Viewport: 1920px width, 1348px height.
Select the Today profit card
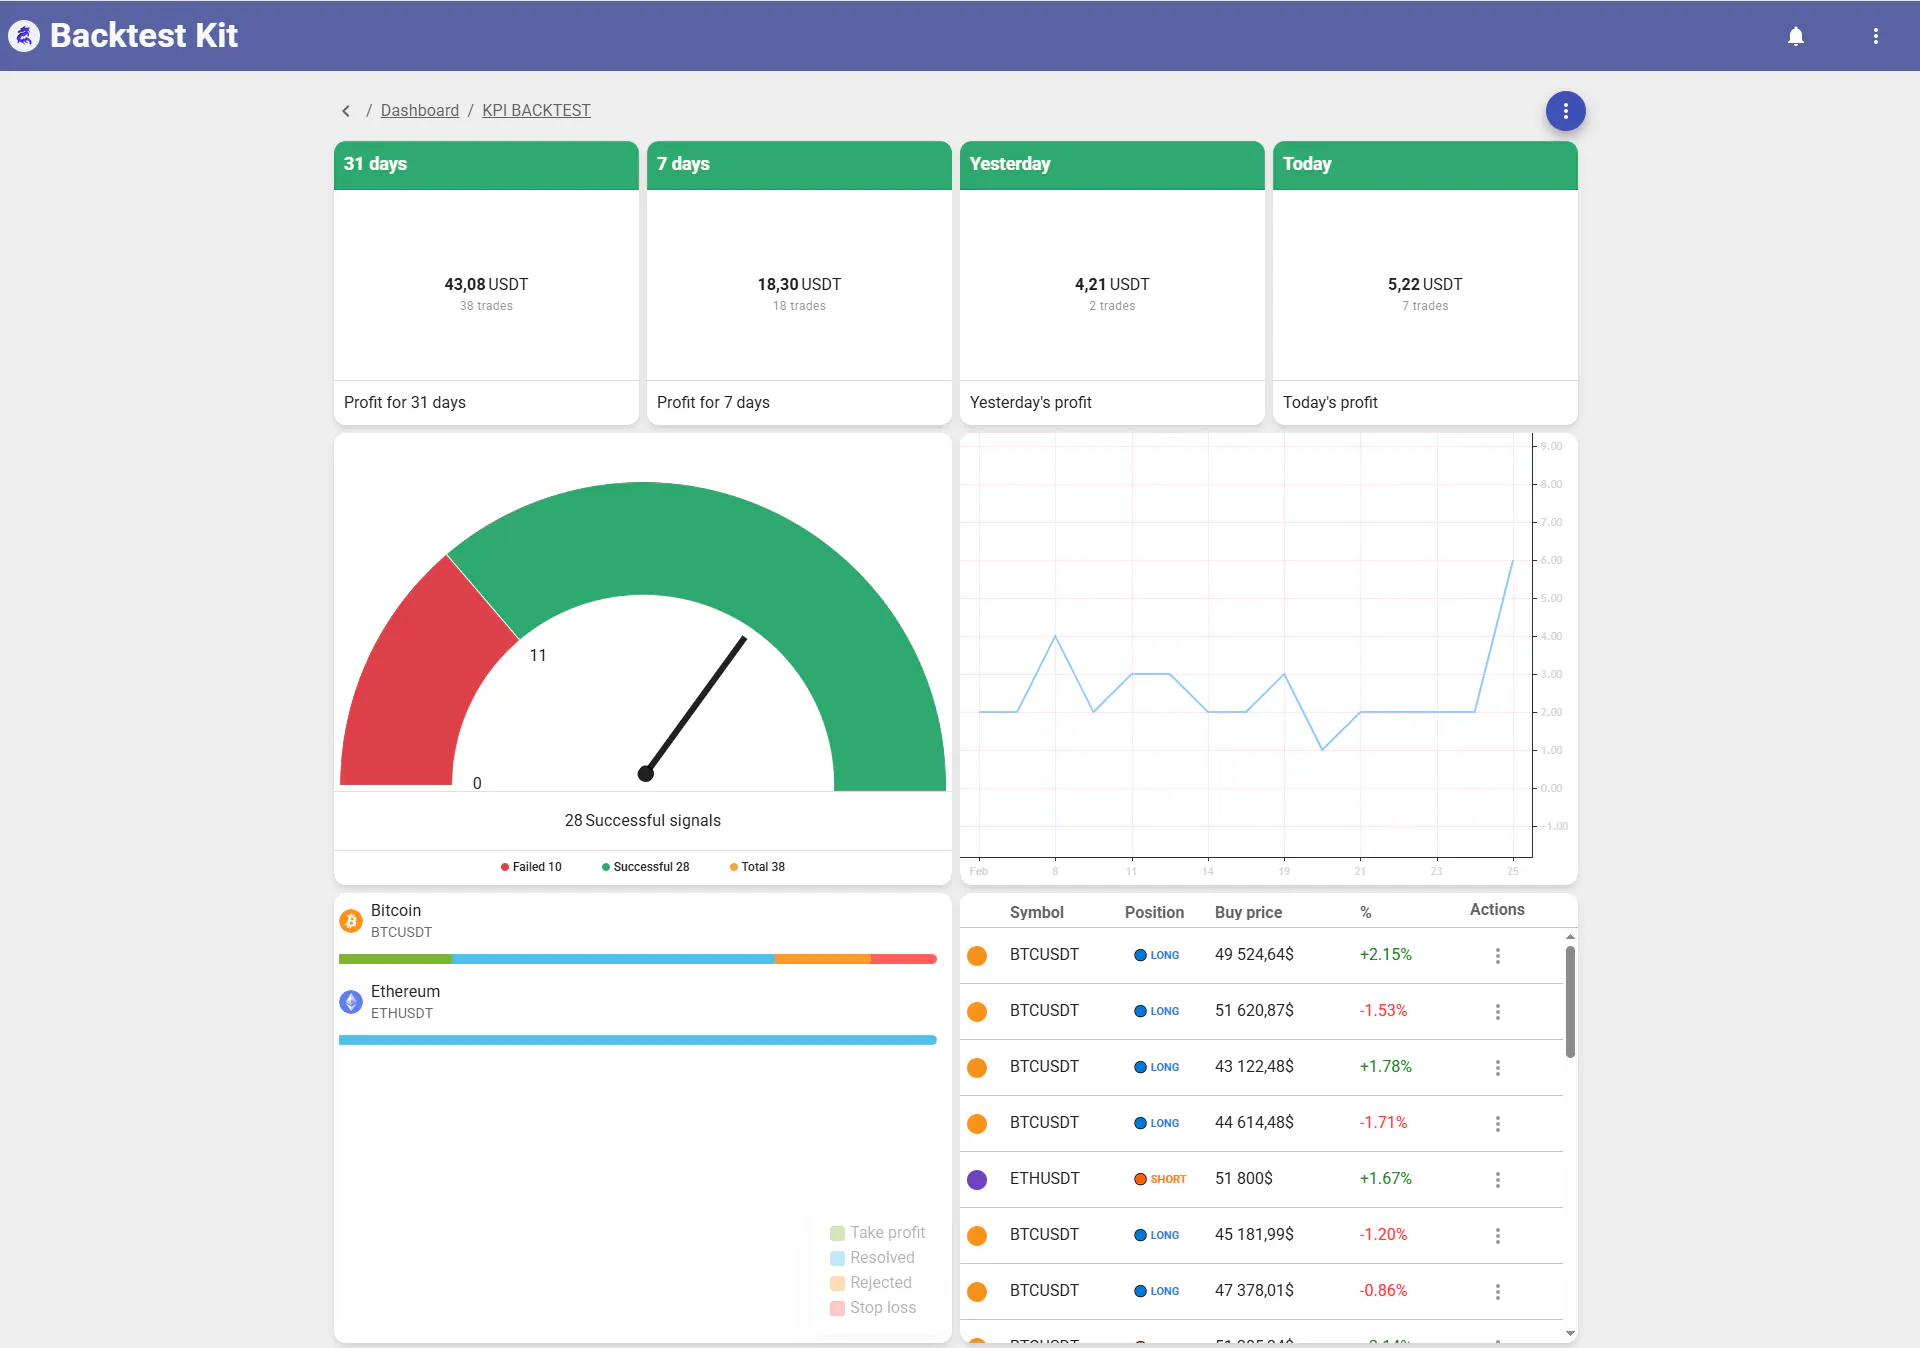(x=1425, y=283)
